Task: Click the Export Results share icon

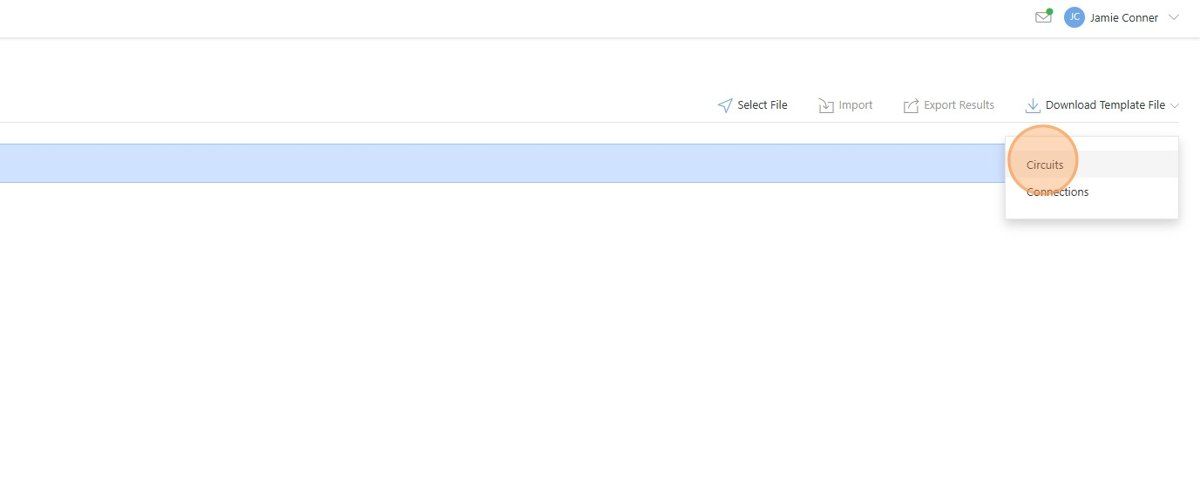Action: [x=911, y=105]
